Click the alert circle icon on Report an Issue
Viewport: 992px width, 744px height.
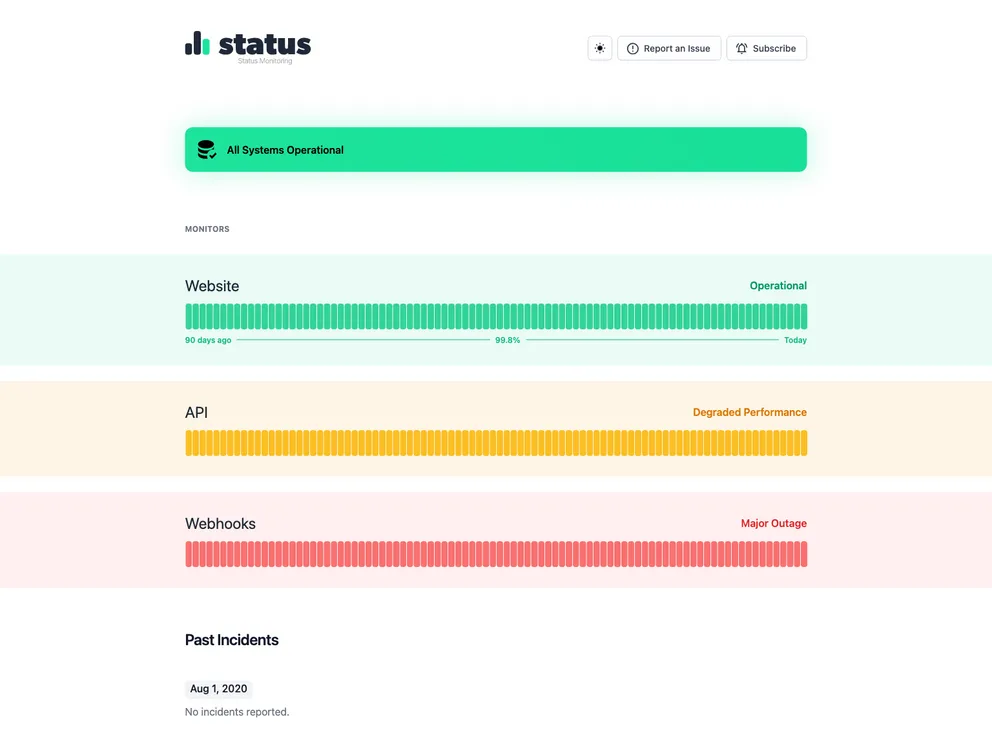[632, 47]
